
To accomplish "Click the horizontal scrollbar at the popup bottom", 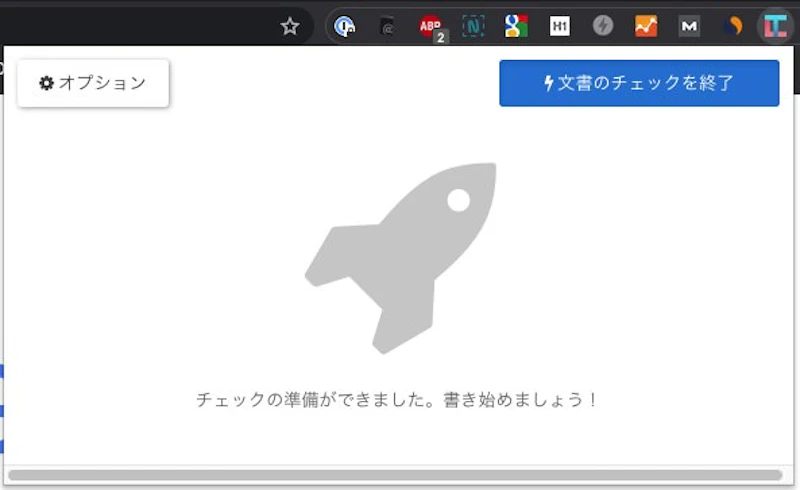I will click(x=395, y=475).
